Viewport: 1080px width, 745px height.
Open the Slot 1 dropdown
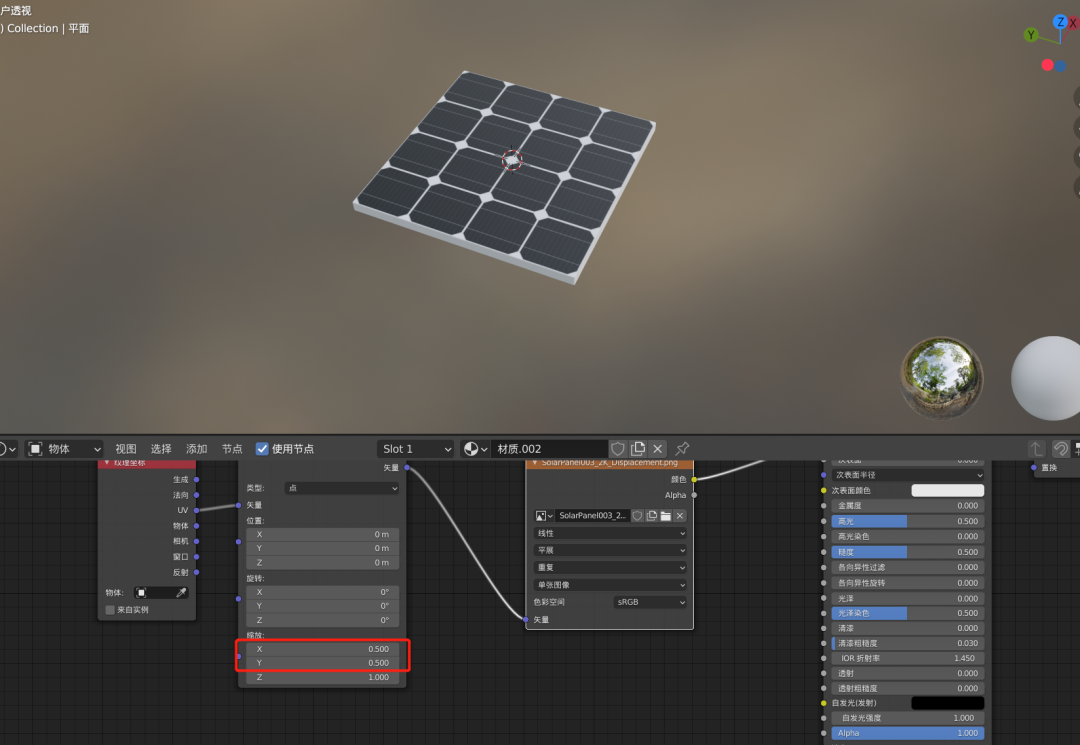(x=416, y=449)
